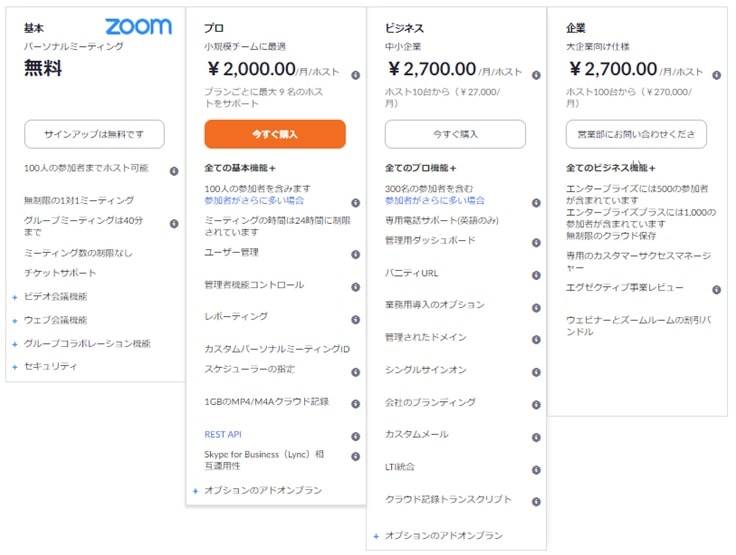This screenshot has height=555, width=736.
Task: Expand the セキュリティ section
Action: [x=15, y=367]
